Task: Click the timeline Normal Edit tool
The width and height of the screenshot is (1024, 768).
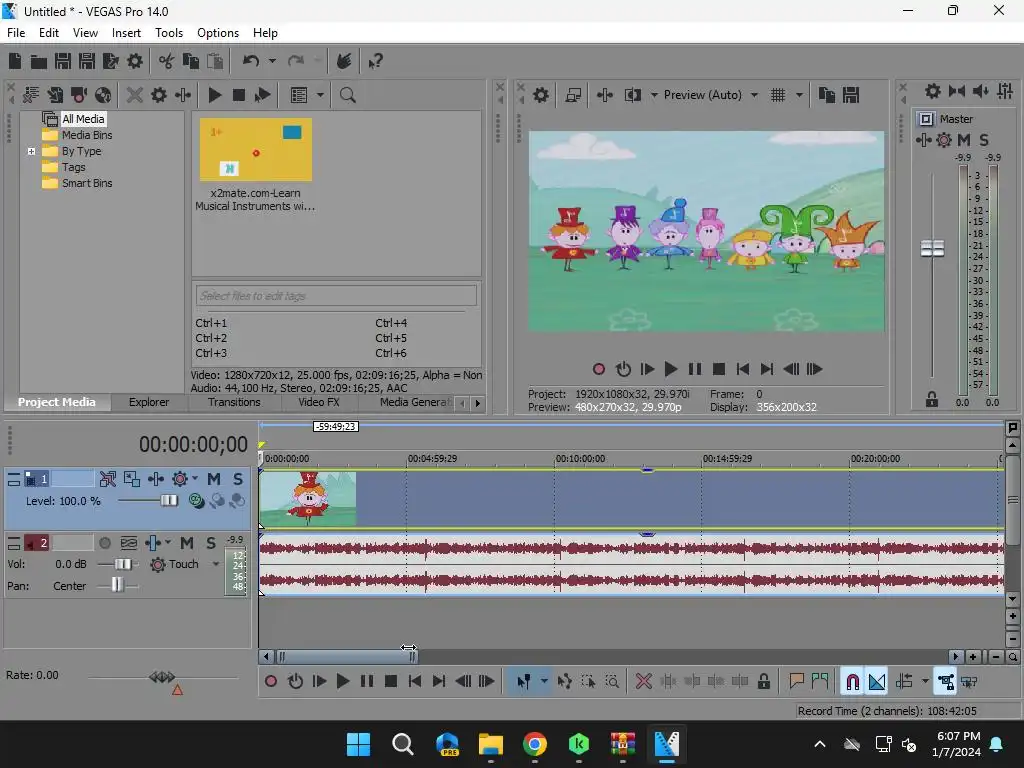Action: point(524,682)
